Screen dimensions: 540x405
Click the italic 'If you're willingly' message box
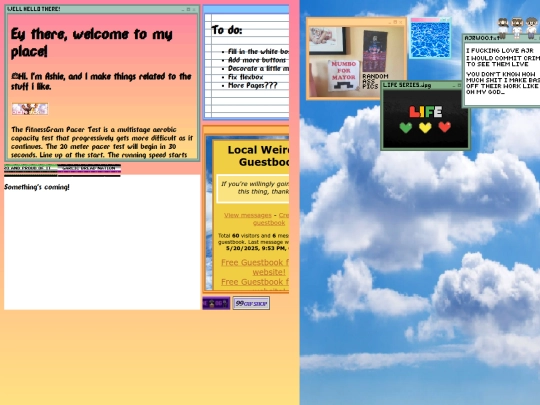[253, 188]
